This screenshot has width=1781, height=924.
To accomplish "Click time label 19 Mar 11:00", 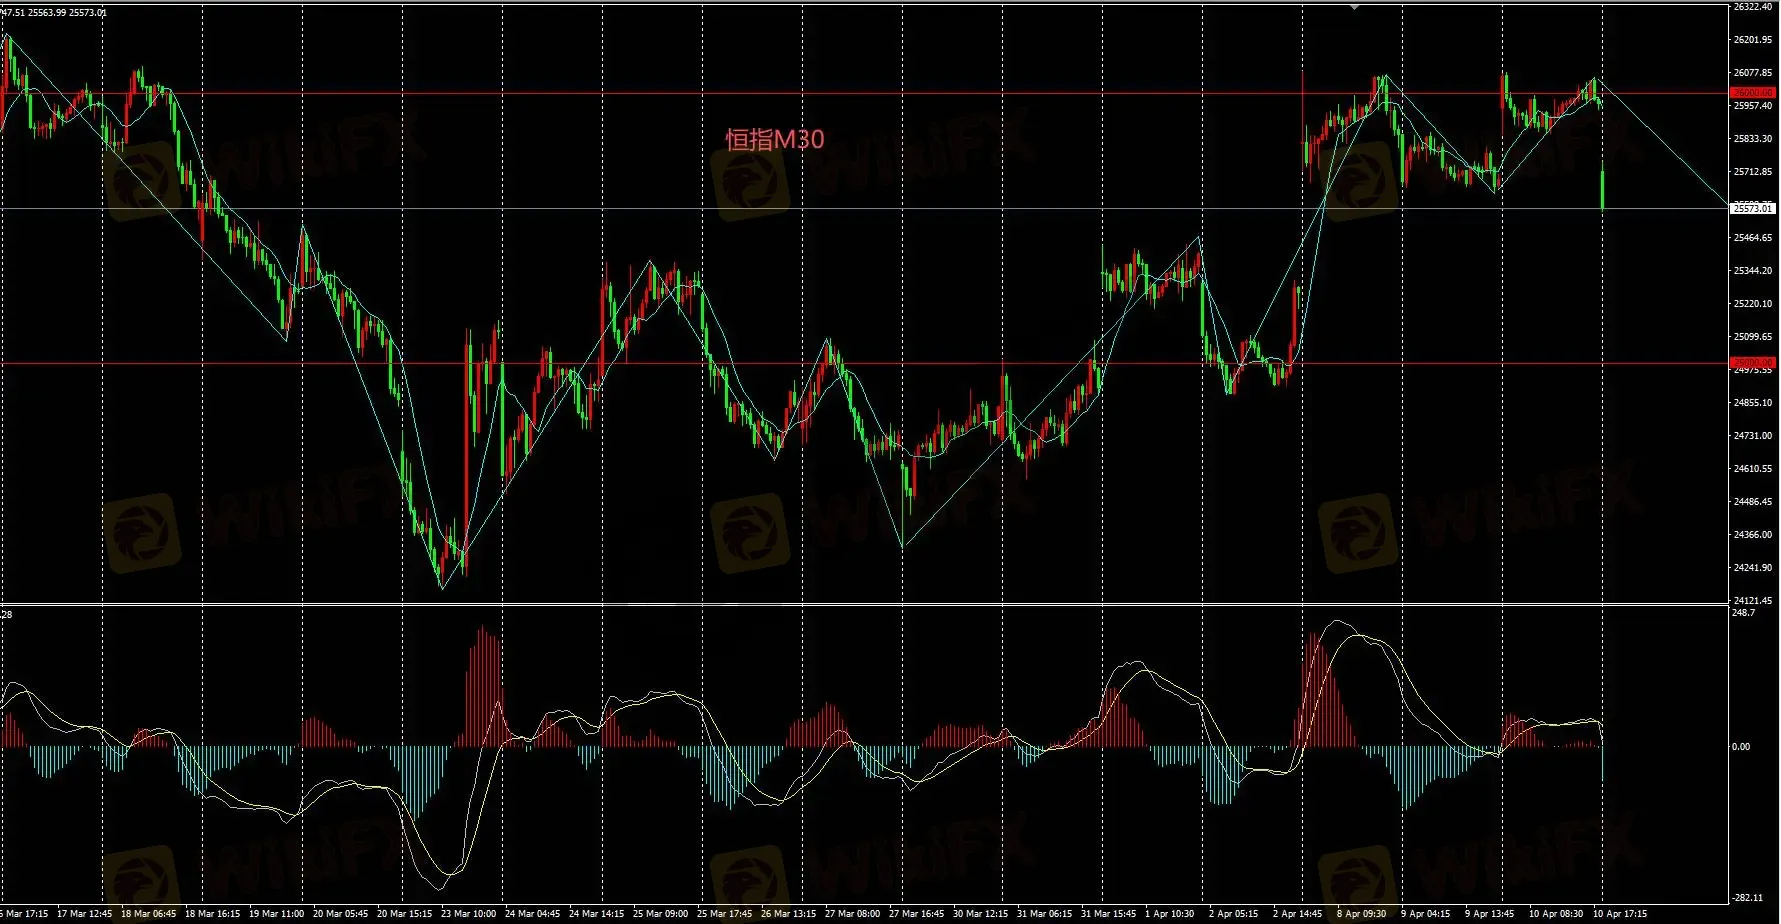I will point(276,914).
